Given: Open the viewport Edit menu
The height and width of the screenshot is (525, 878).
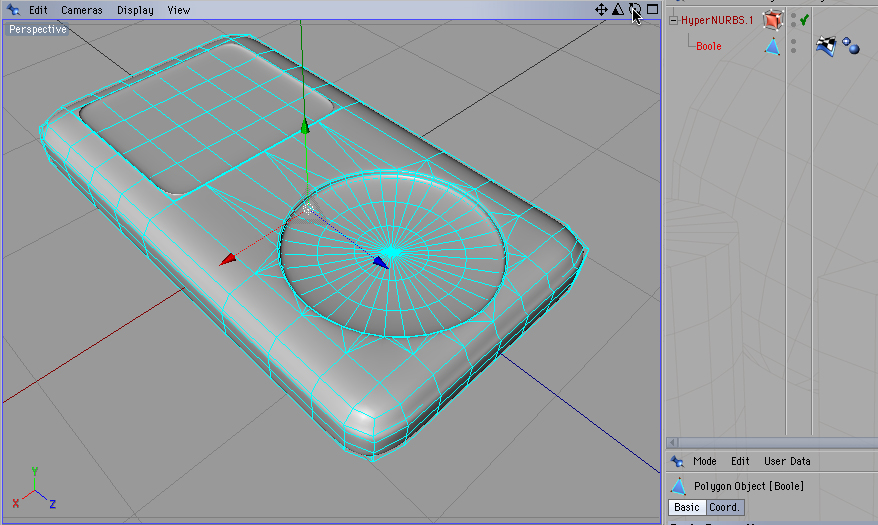Looking at the screenshot, I should pos(38,10).
